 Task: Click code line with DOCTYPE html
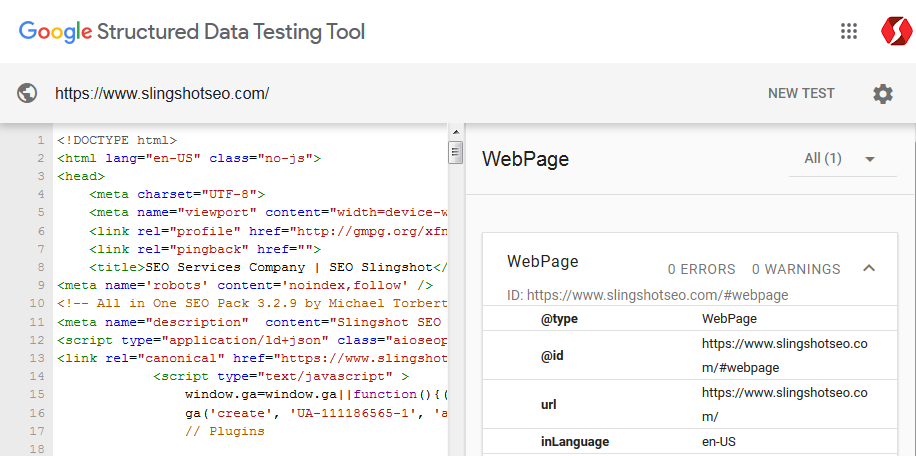coord(117,140)
